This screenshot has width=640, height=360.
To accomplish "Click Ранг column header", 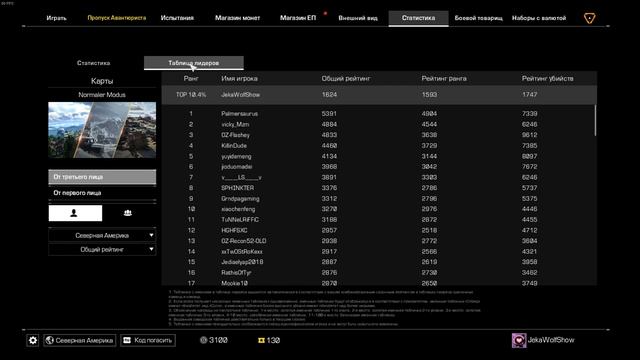I will pyautogui.click(x=191, y=78).
